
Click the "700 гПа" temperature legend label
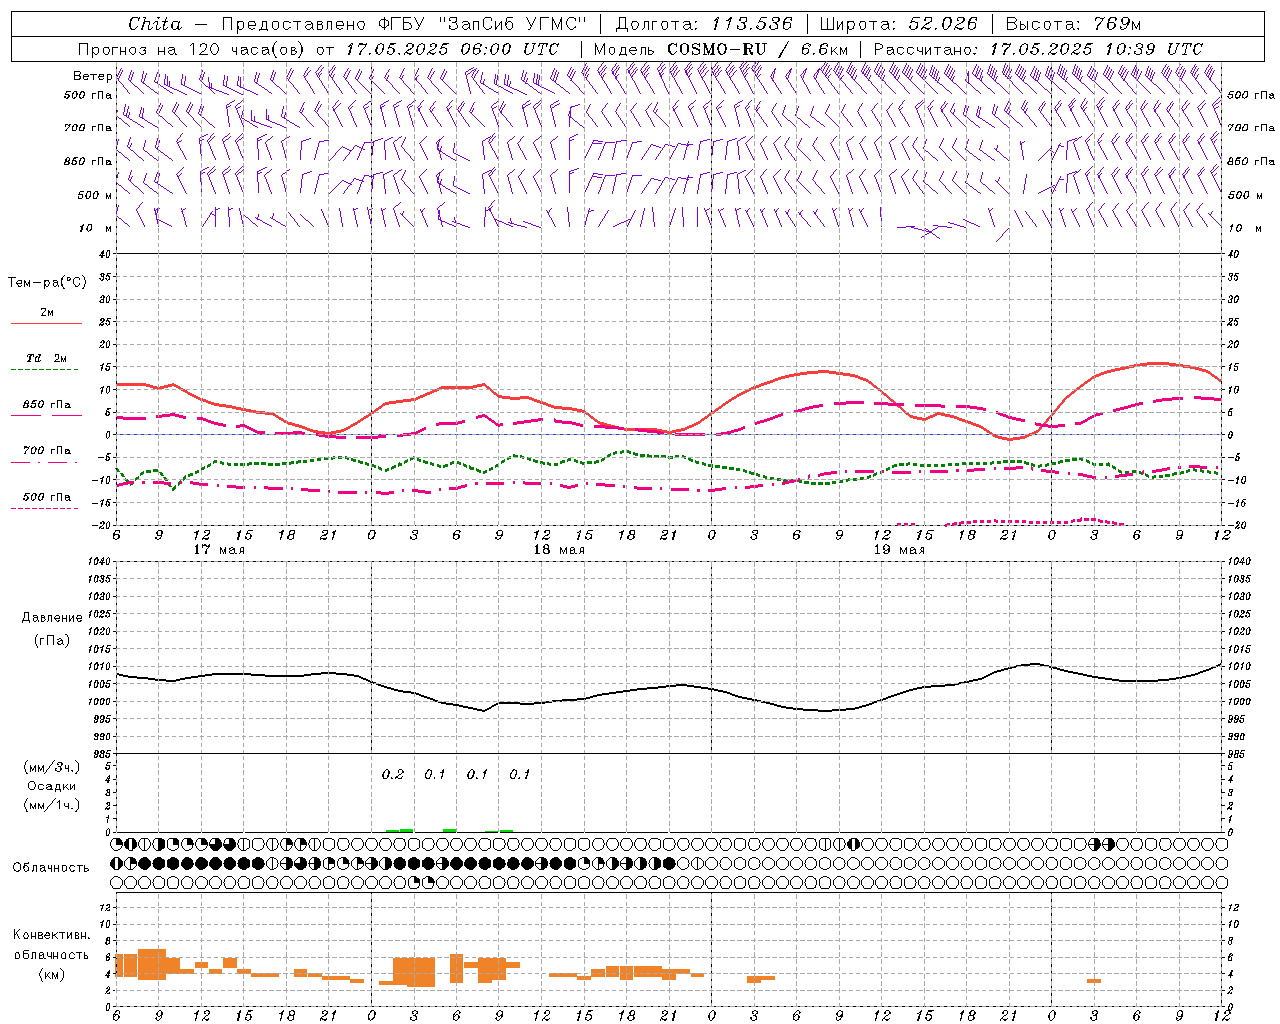[47, 450]
